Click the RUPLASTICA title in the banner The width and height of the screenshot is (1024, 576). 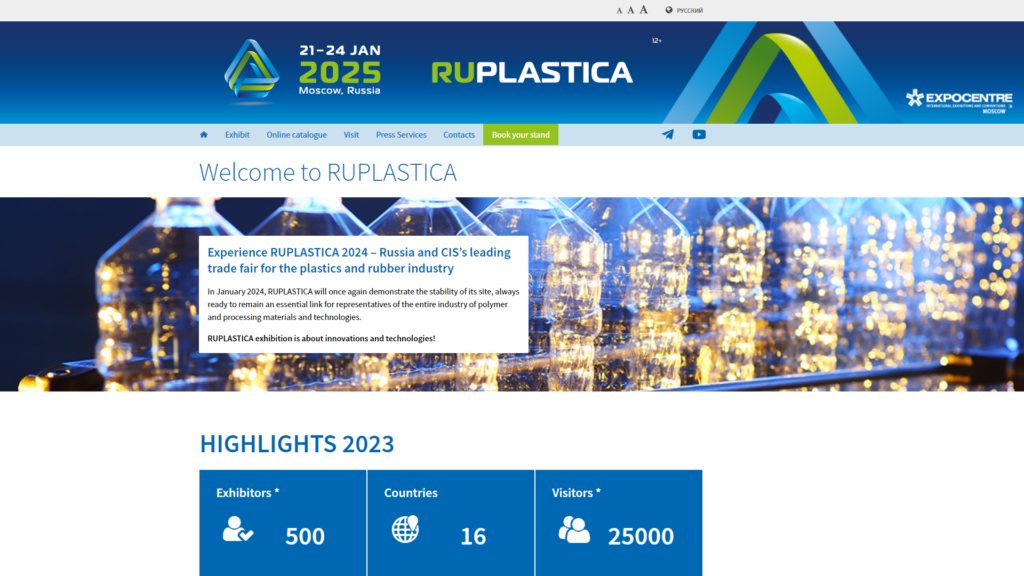[532, 72]
